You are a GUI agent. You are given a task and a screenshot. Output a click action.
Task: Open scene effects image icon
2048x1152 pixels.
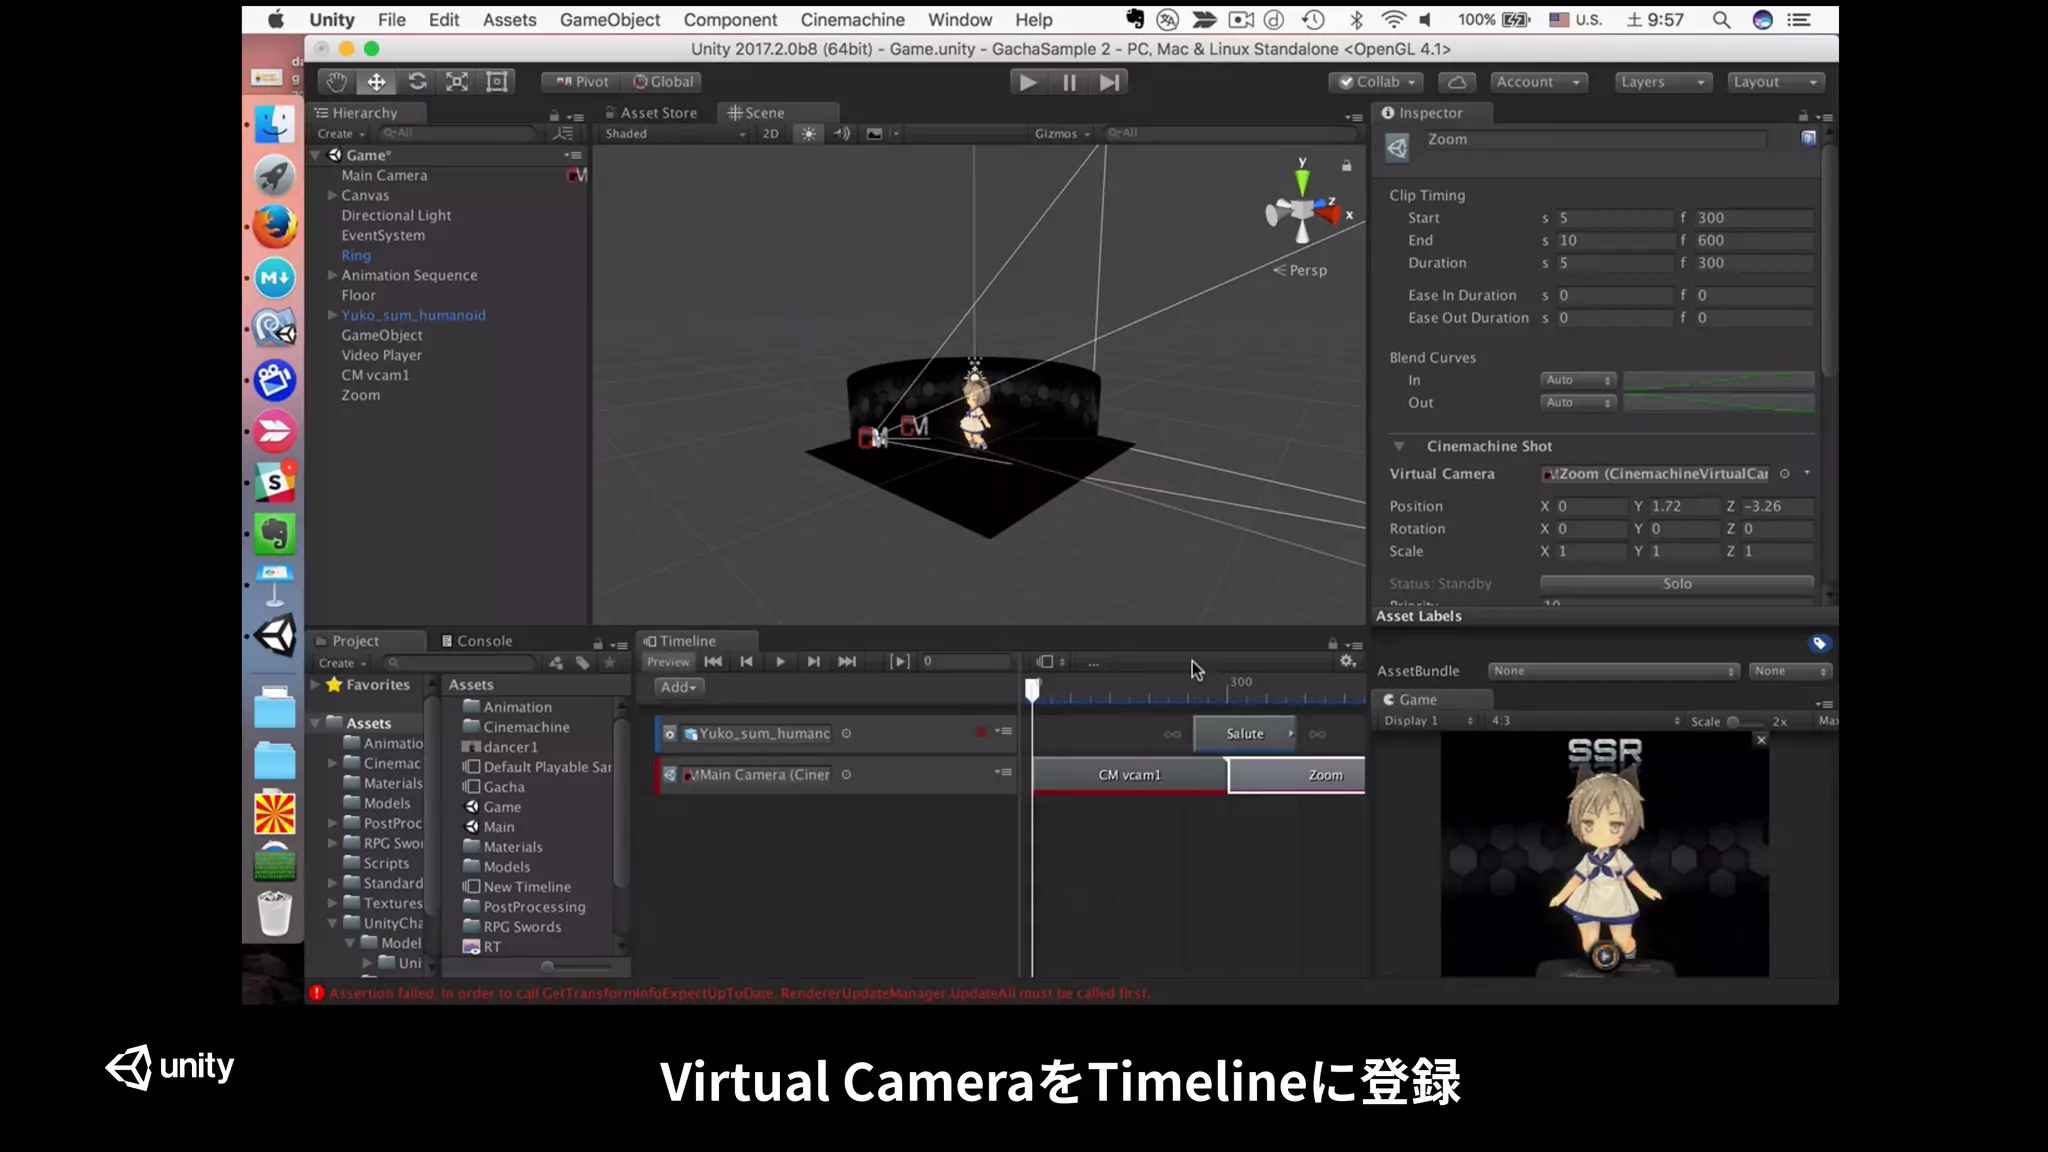874,133
